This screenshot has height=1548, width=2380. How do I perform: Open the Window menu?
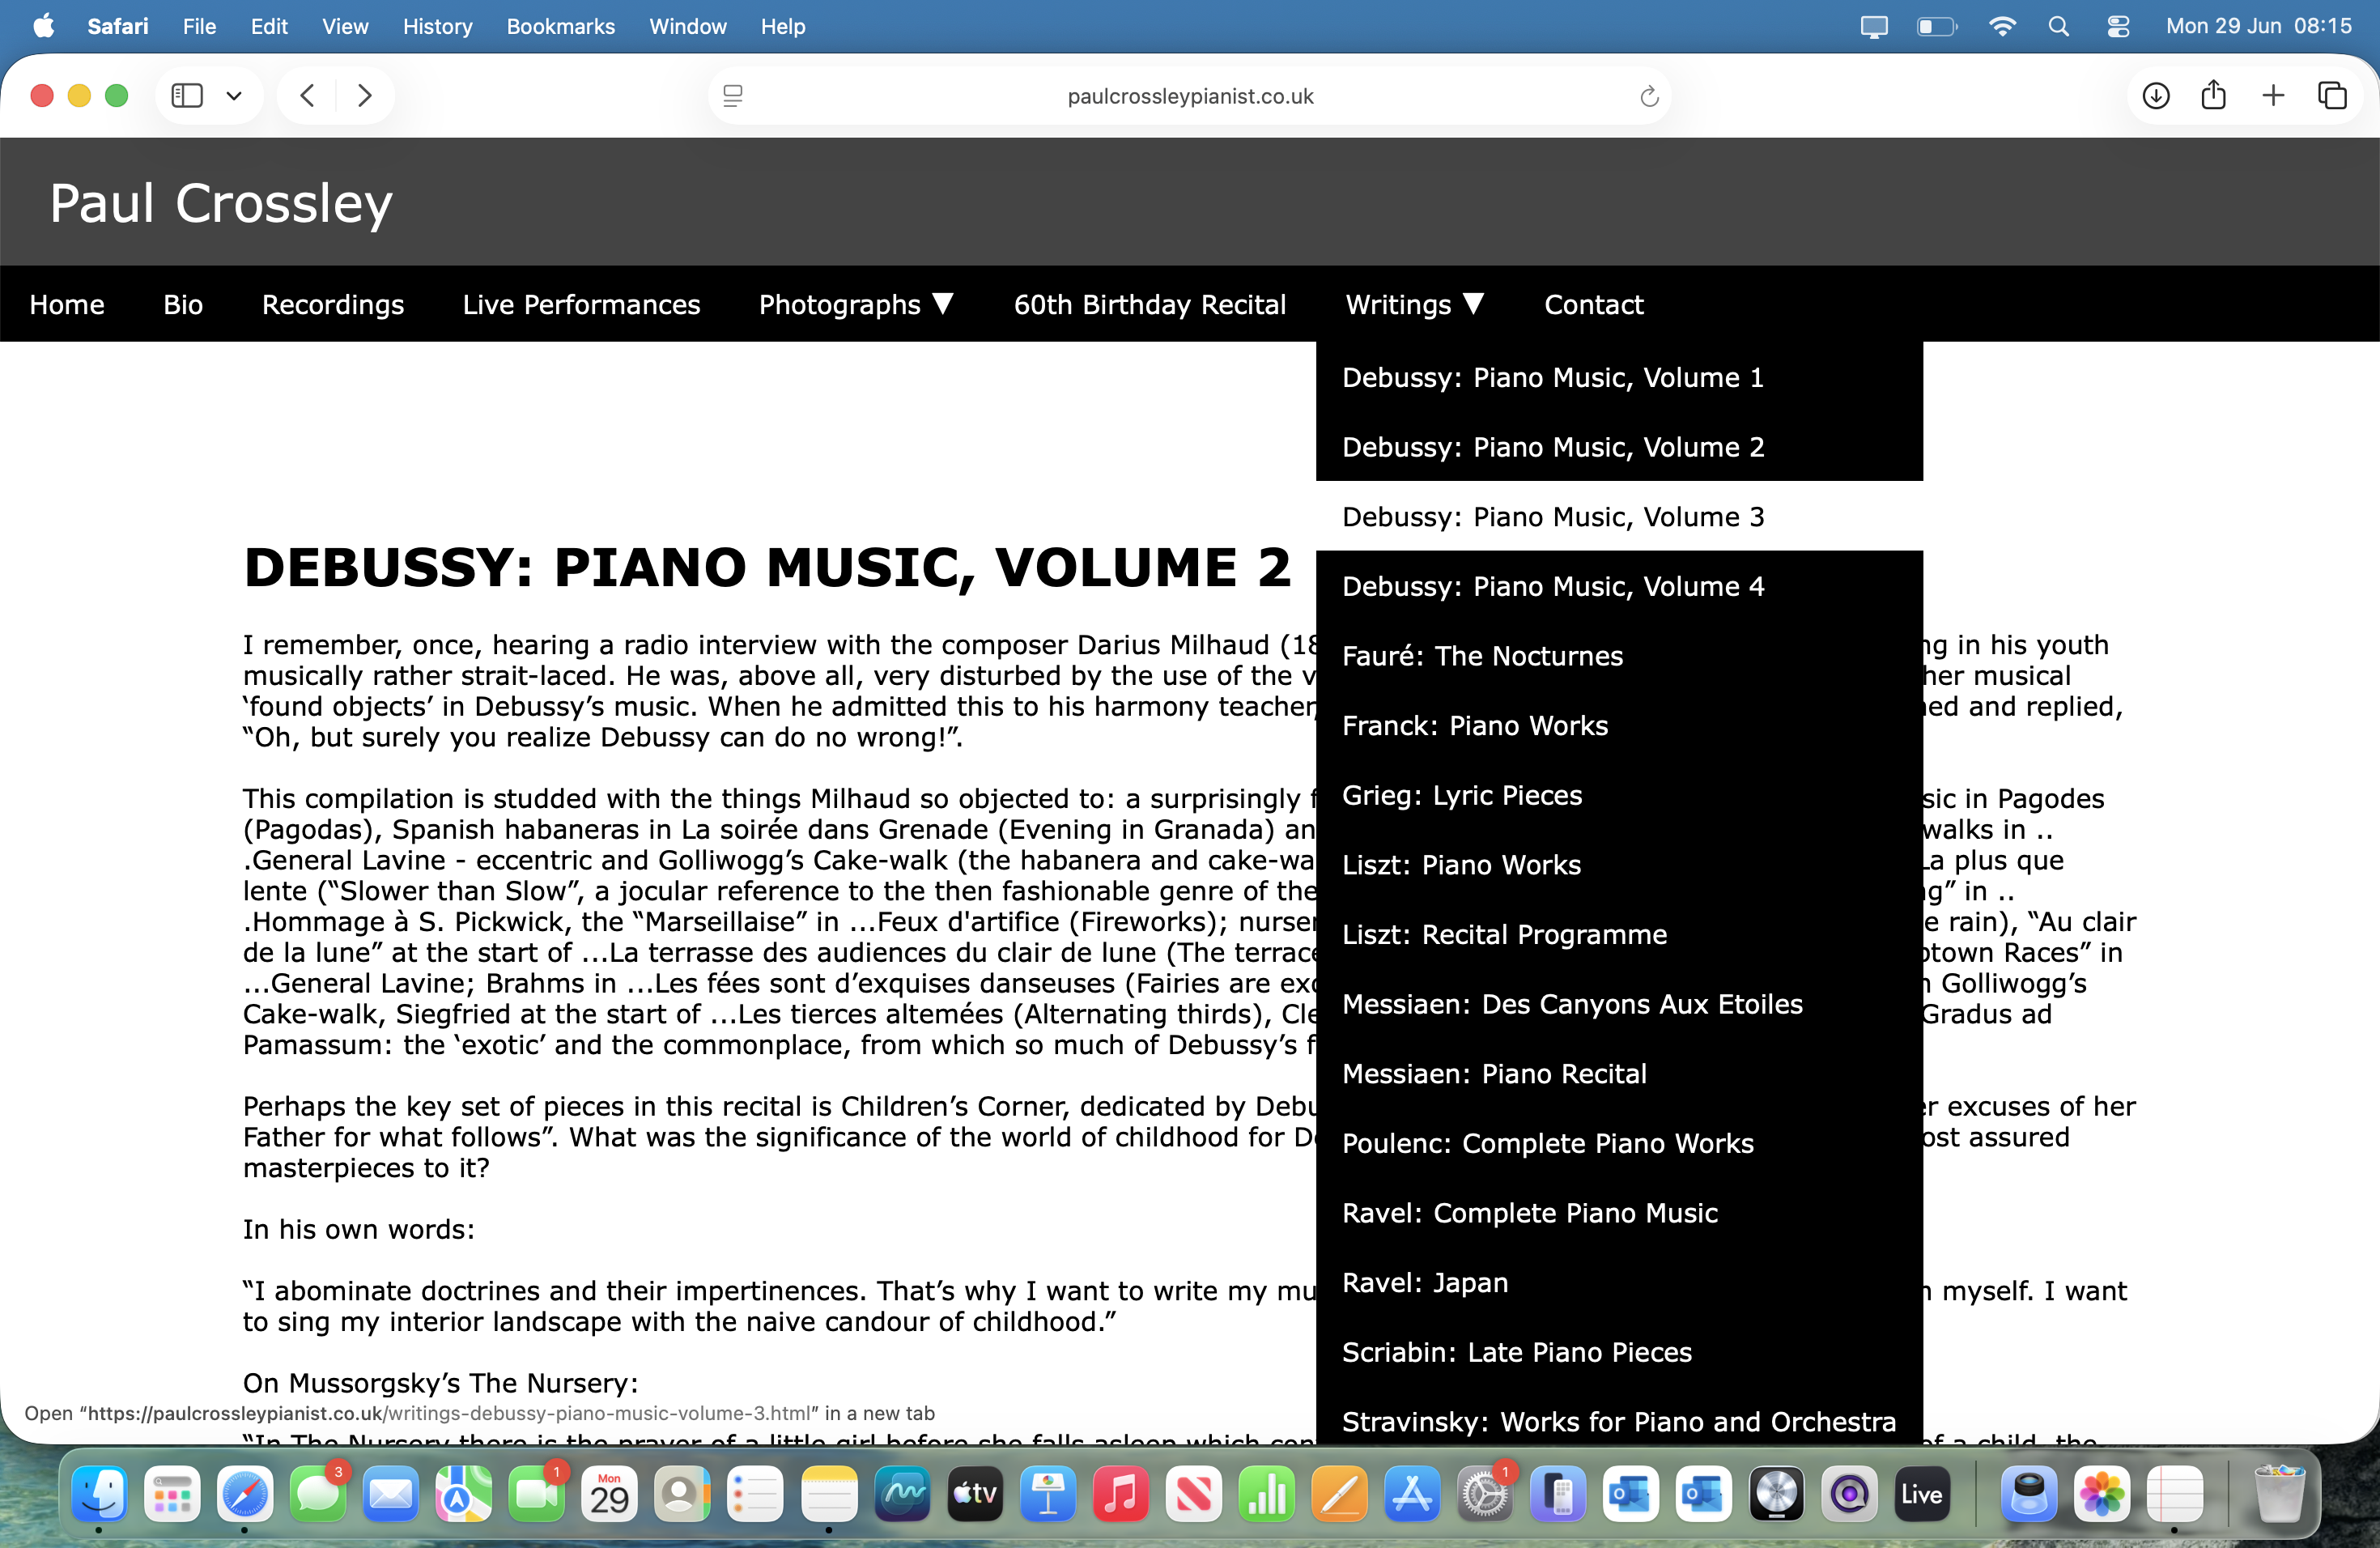coord(687,26)
